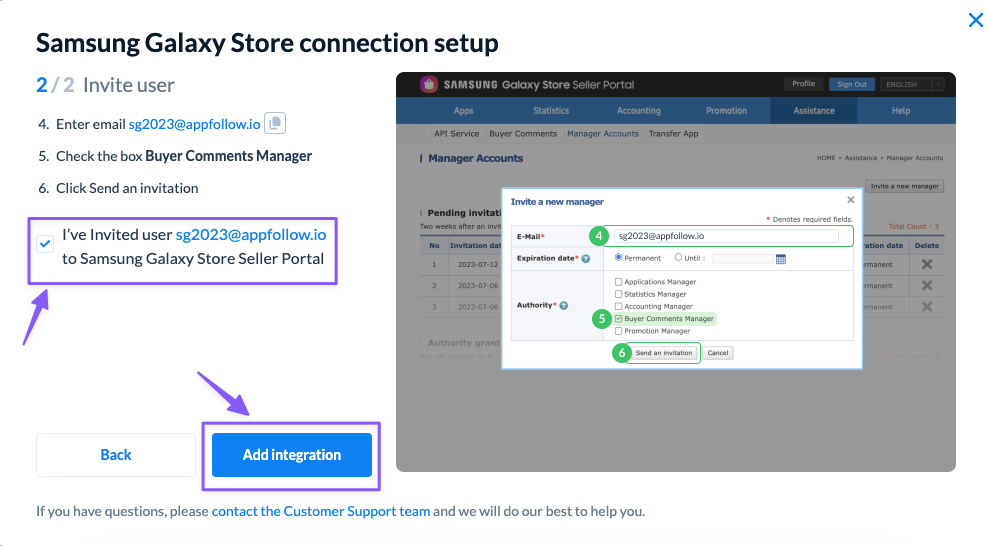The image size is (989, 546).
Task: Select the "2 / 2 Invite user" step label
Action: 105,85
